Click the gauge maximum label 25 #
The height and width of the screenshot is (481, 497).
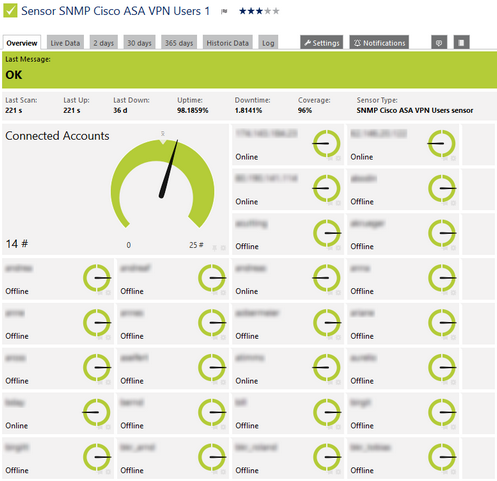(x=196, y=245)
